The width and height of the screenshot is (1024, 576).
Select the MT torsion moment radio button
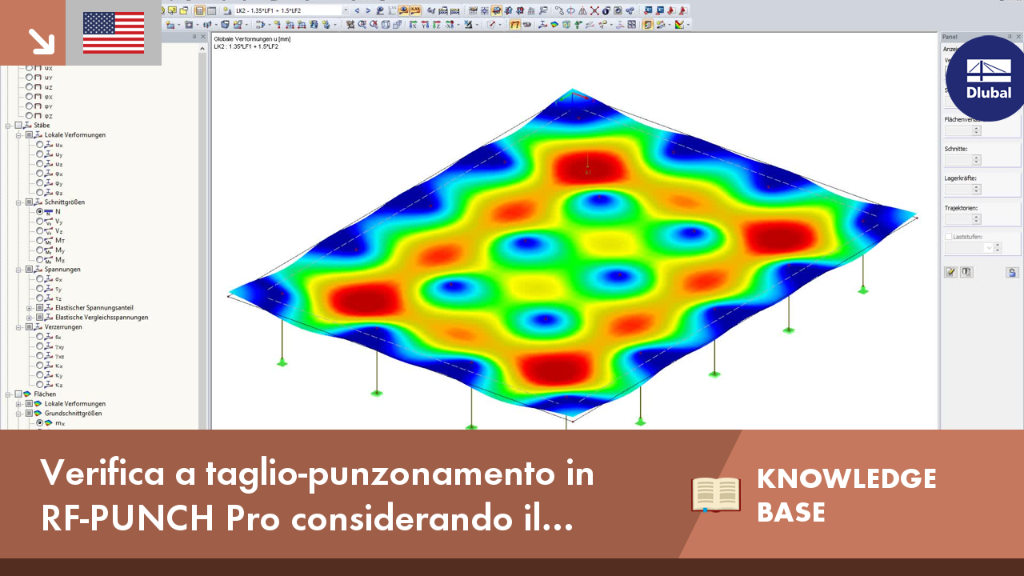40,240
